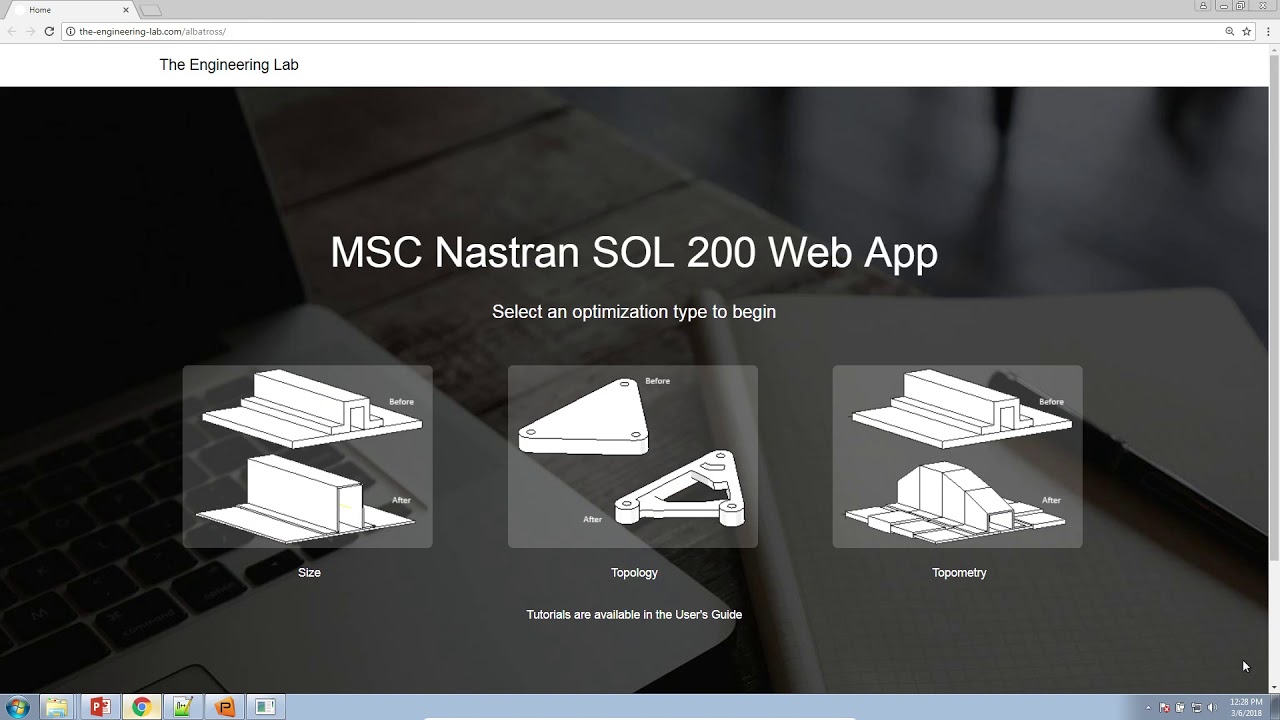Click the Select an optimization type text

tap(634, 312)
